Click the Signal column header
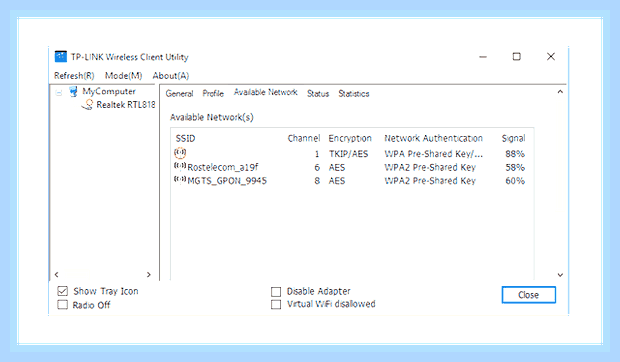Screen dimensions: 620x362 (514, 138)
